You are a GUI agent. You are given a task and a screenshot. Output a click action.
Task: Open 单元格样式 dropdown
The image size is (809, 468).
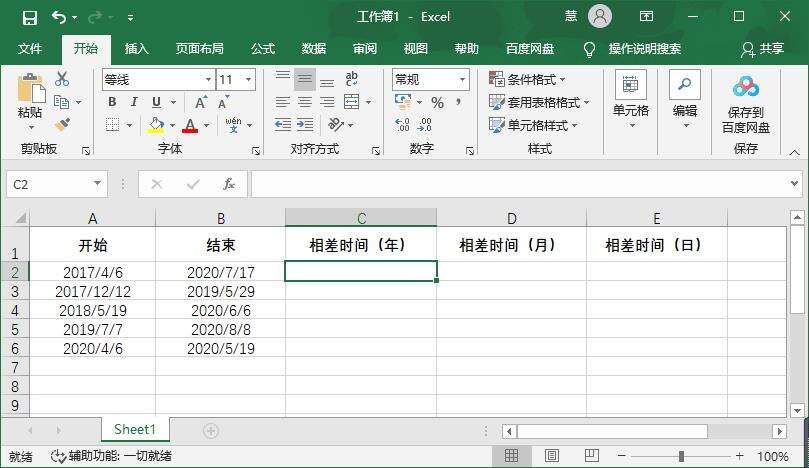tap(533, 125)
